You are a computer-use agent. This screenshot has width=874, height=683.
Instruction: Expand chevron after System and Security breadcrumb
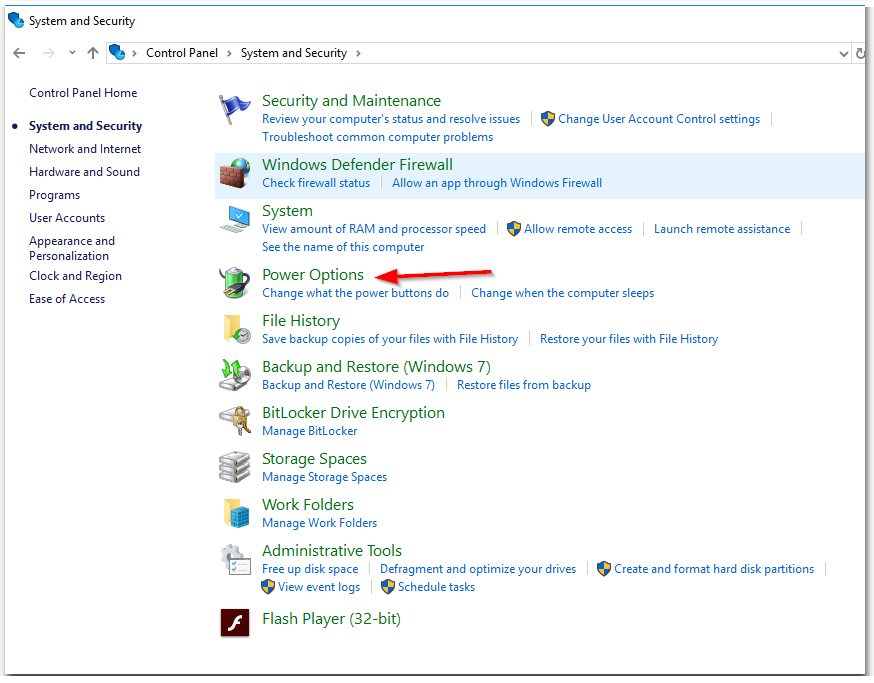358,54
